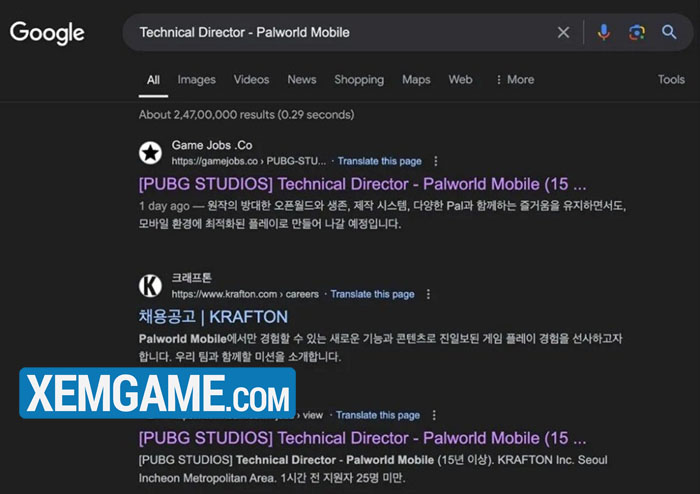700x494 pixels.
Task: Open first PUBG STUDIOS Technical Director result title
Action: tap(362, 184)
